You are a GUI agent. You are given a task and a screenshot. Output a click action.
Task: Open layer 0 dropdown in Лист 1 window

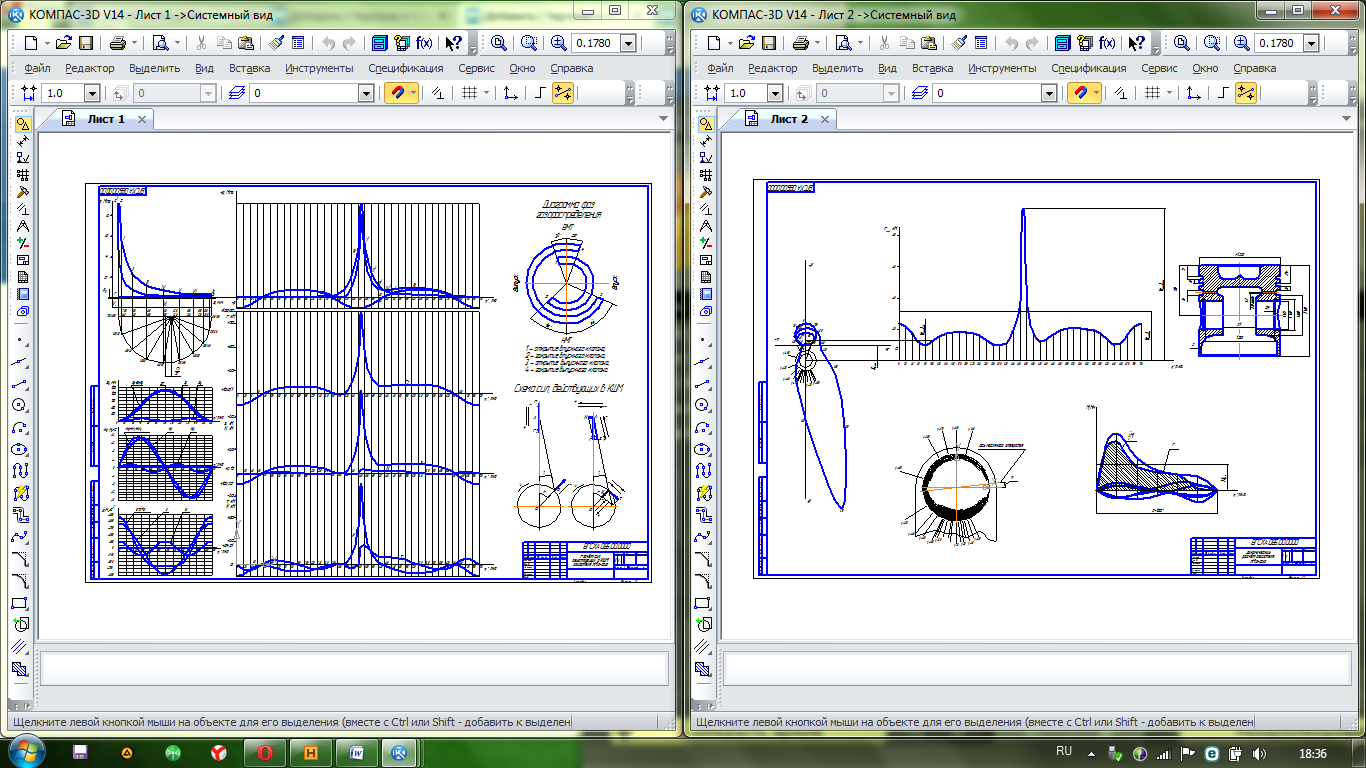(366, 92)
